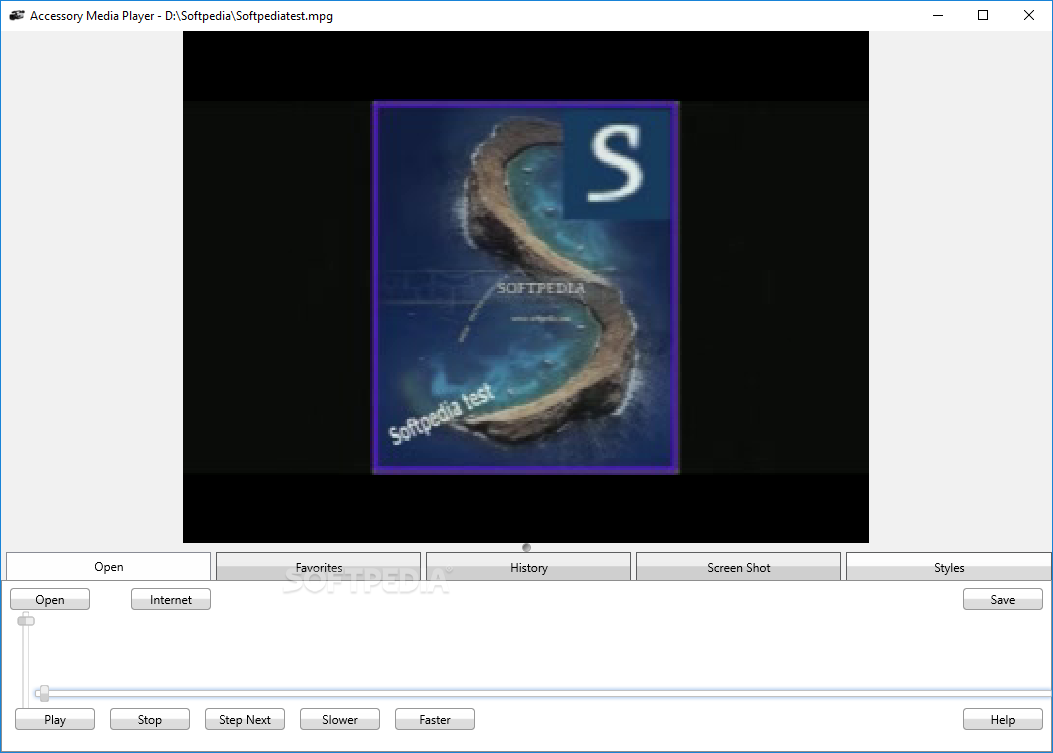1053x753 pixels.
Task: Click the splitter grip below video
Action: [x=526, y=547]
